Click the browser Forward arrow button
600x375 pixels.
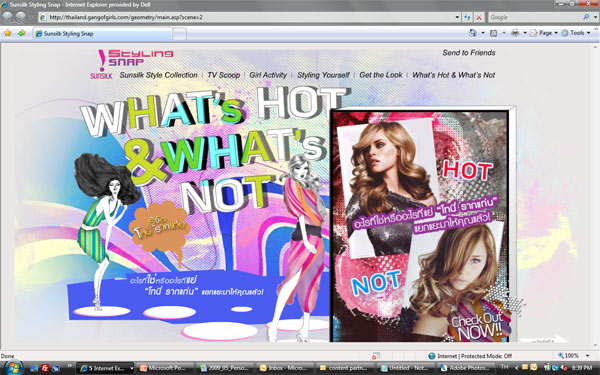(21, 17)
